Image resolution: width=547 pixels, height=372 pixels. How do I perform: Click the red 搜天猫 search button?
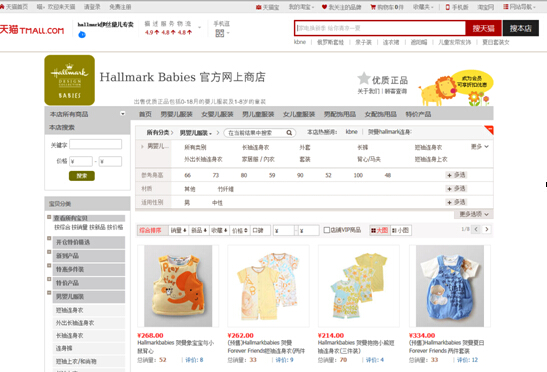[484, 28]
